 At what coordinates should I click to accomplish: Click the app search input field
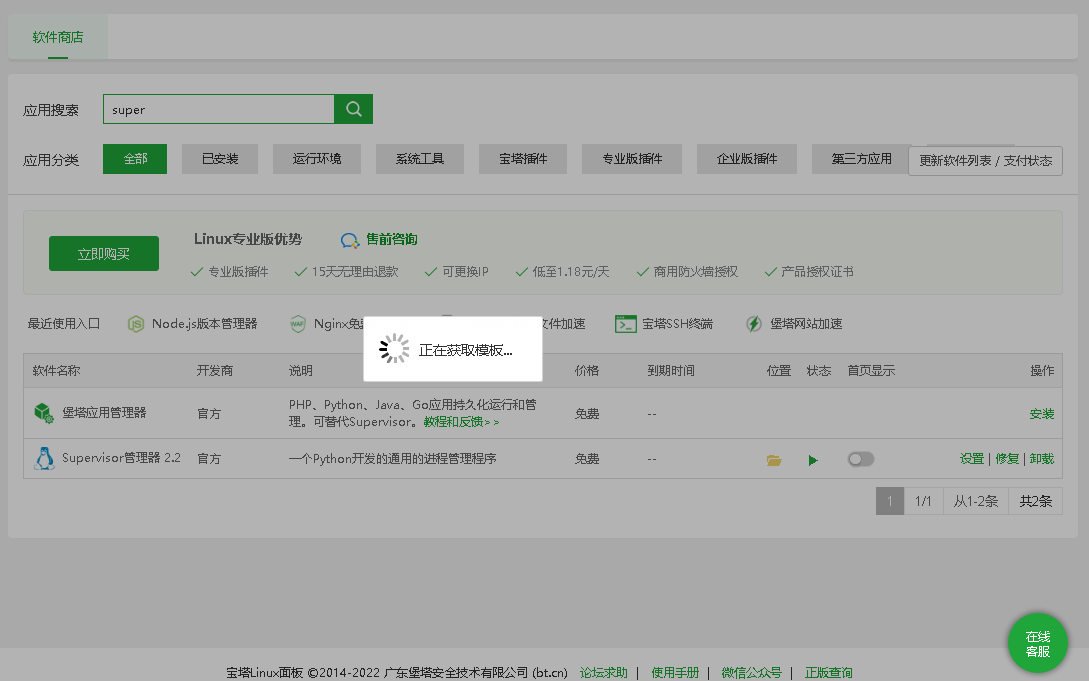pos(219,109)
